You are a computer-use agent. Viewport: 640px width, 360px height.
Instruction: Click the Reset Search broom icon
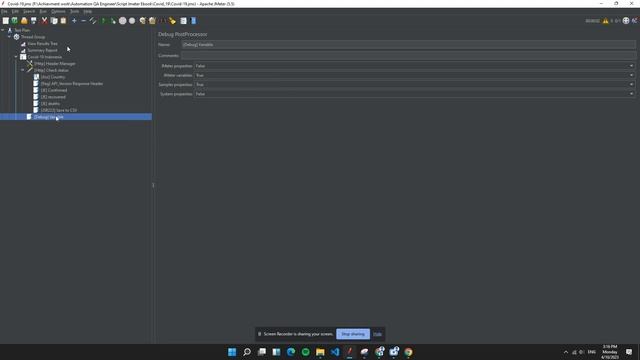click(x=172, y=21)
